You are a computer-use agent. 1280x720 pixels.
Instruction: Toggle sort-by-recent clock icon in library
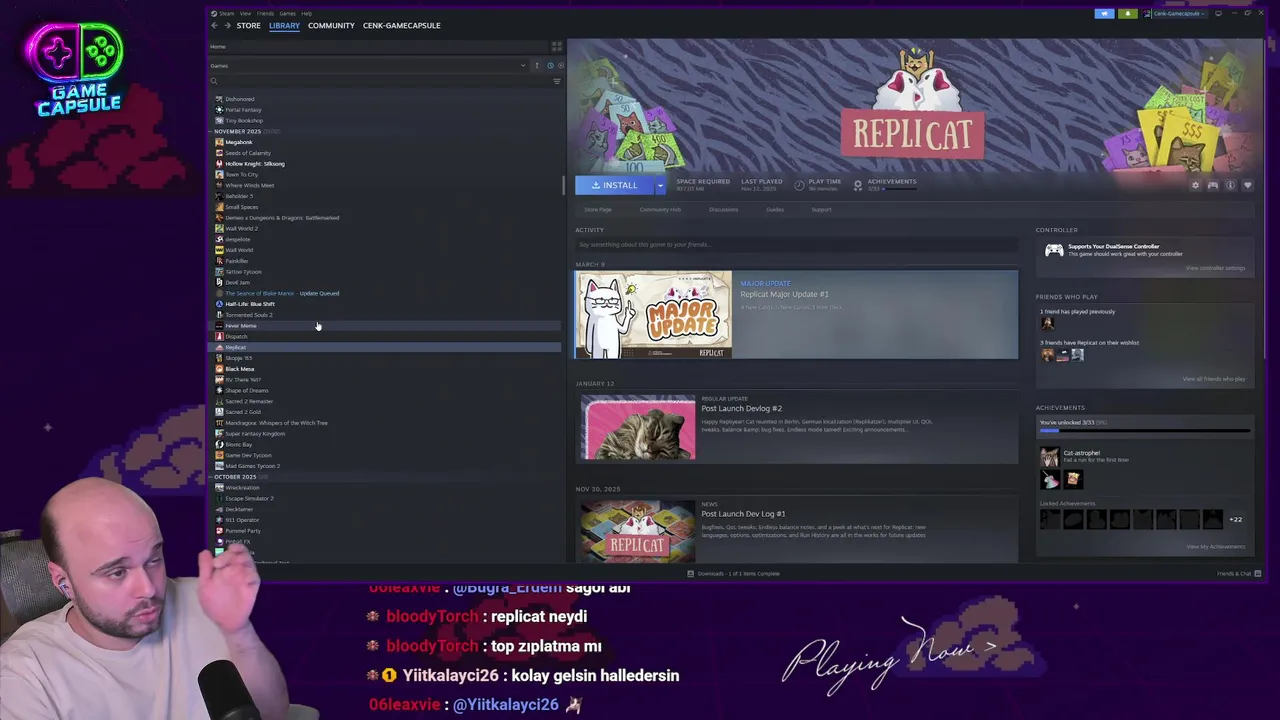(x=549, y=65)
